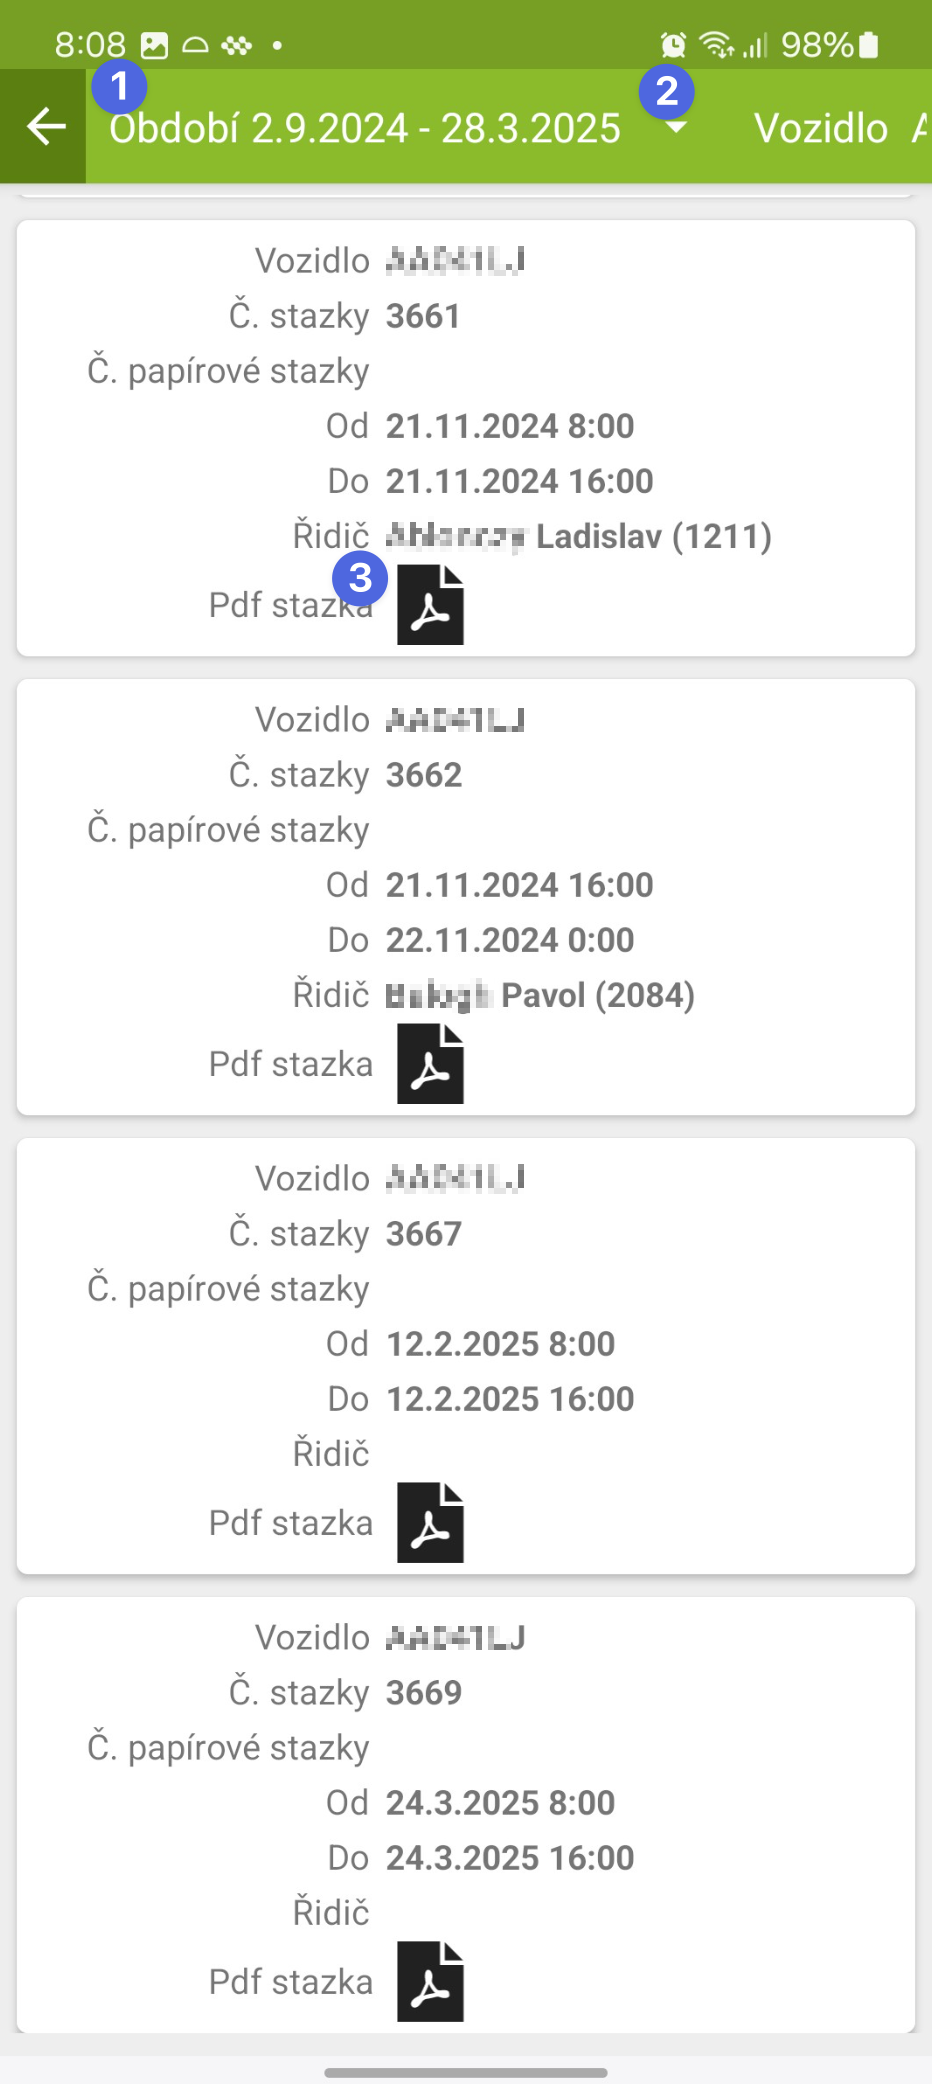This screenshot has height=2084, width=932.
Task: Tap the Wi-Fi status icon
Action: tap(716, 45)
